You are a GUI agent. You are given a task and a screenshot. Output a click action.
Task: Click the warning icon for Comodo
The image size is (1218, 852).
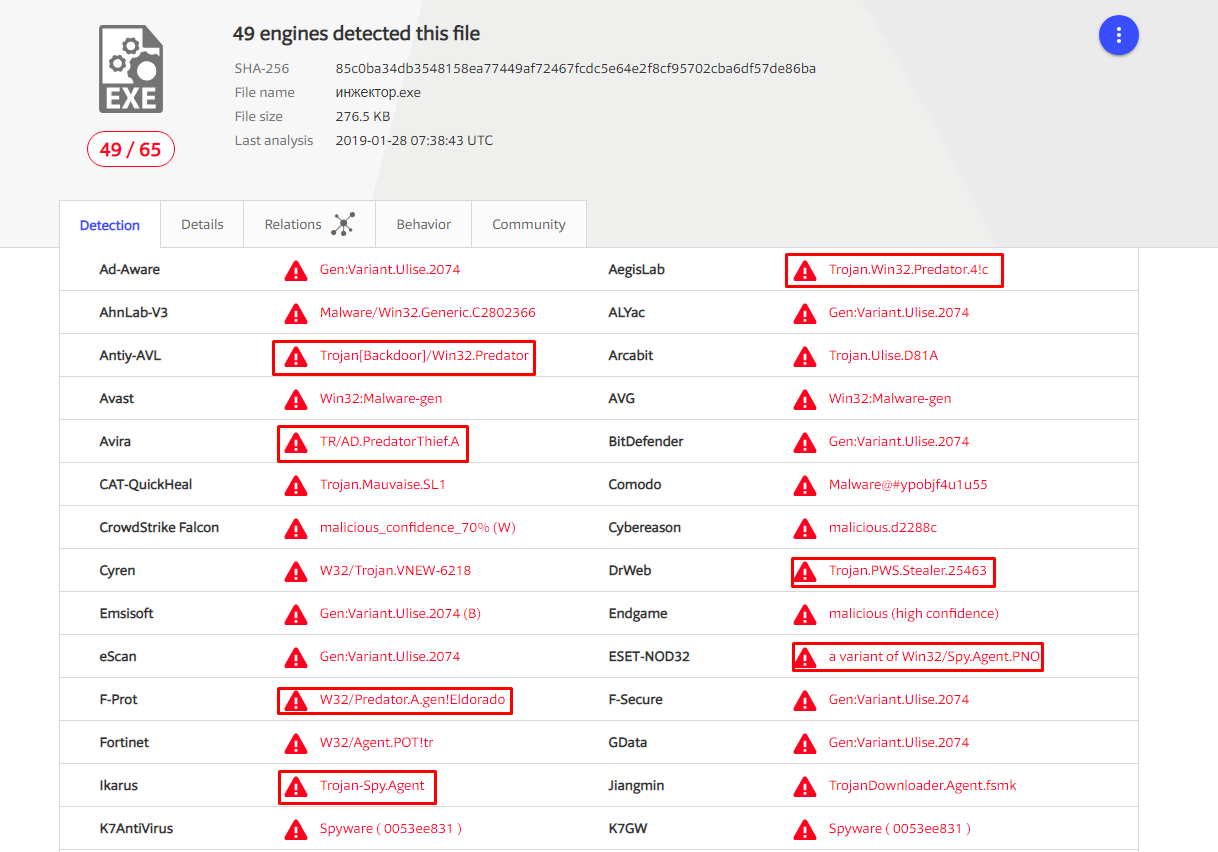(804, 485)
